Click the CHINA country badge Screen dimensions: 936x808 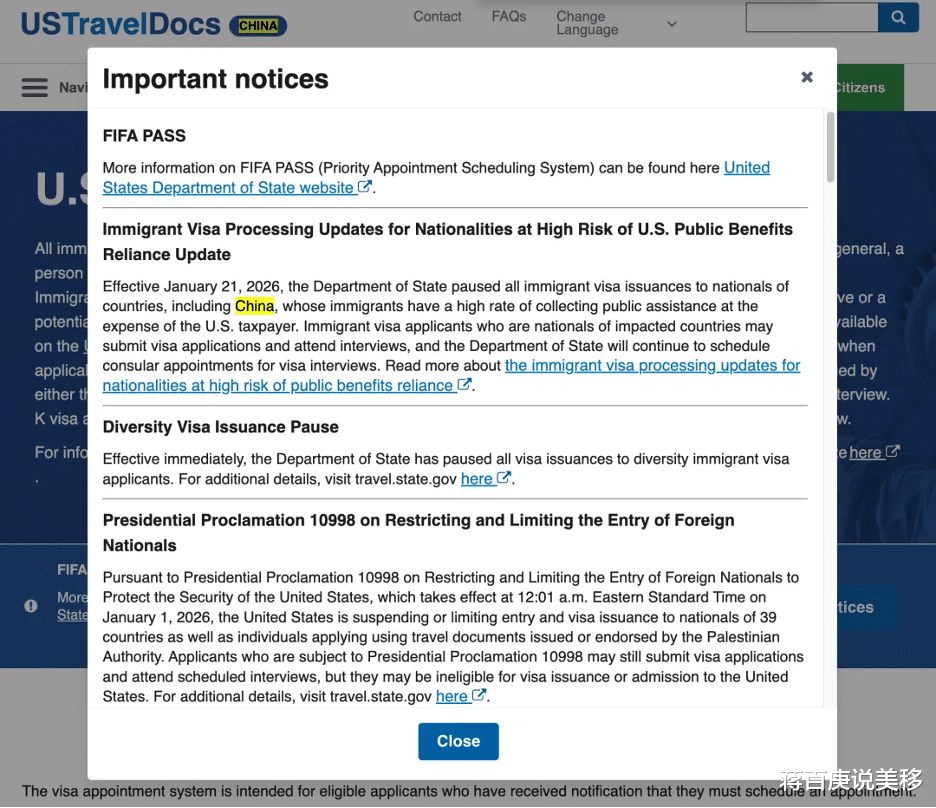pyautogui.click(x=258, y=26)
